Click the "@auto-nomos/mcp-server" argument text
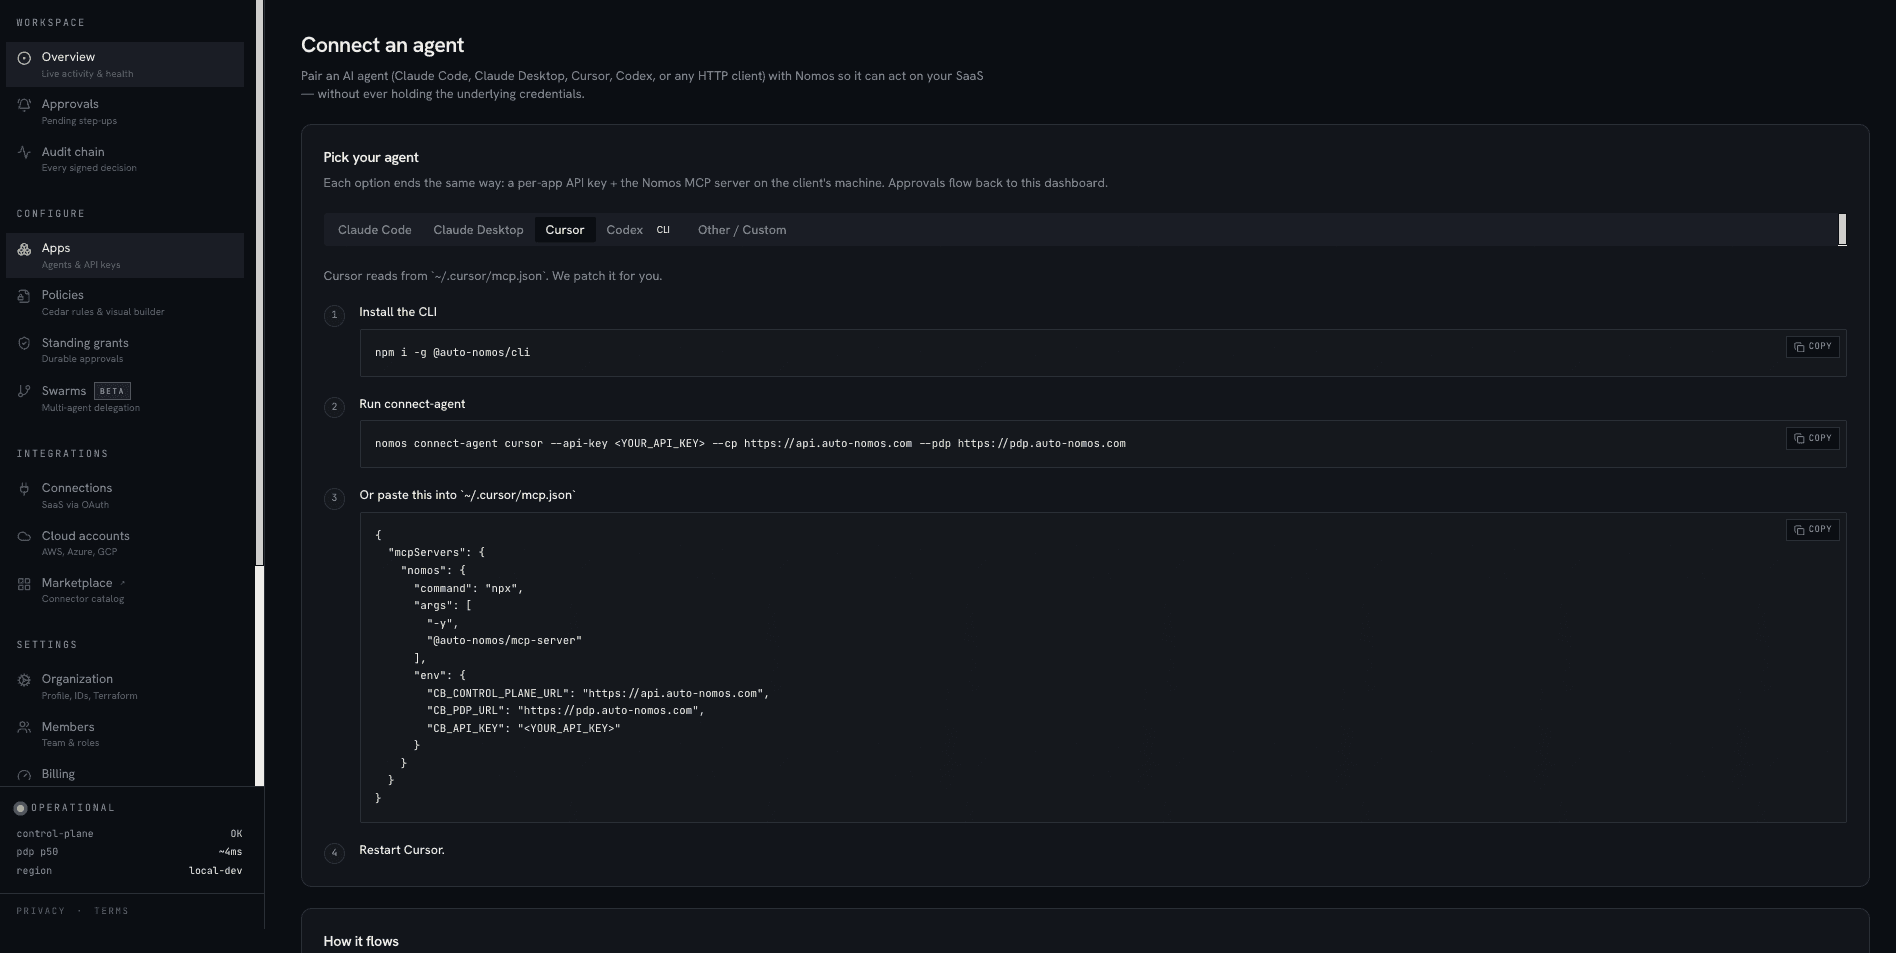The image size is (1896, 953). coord(504,640)
